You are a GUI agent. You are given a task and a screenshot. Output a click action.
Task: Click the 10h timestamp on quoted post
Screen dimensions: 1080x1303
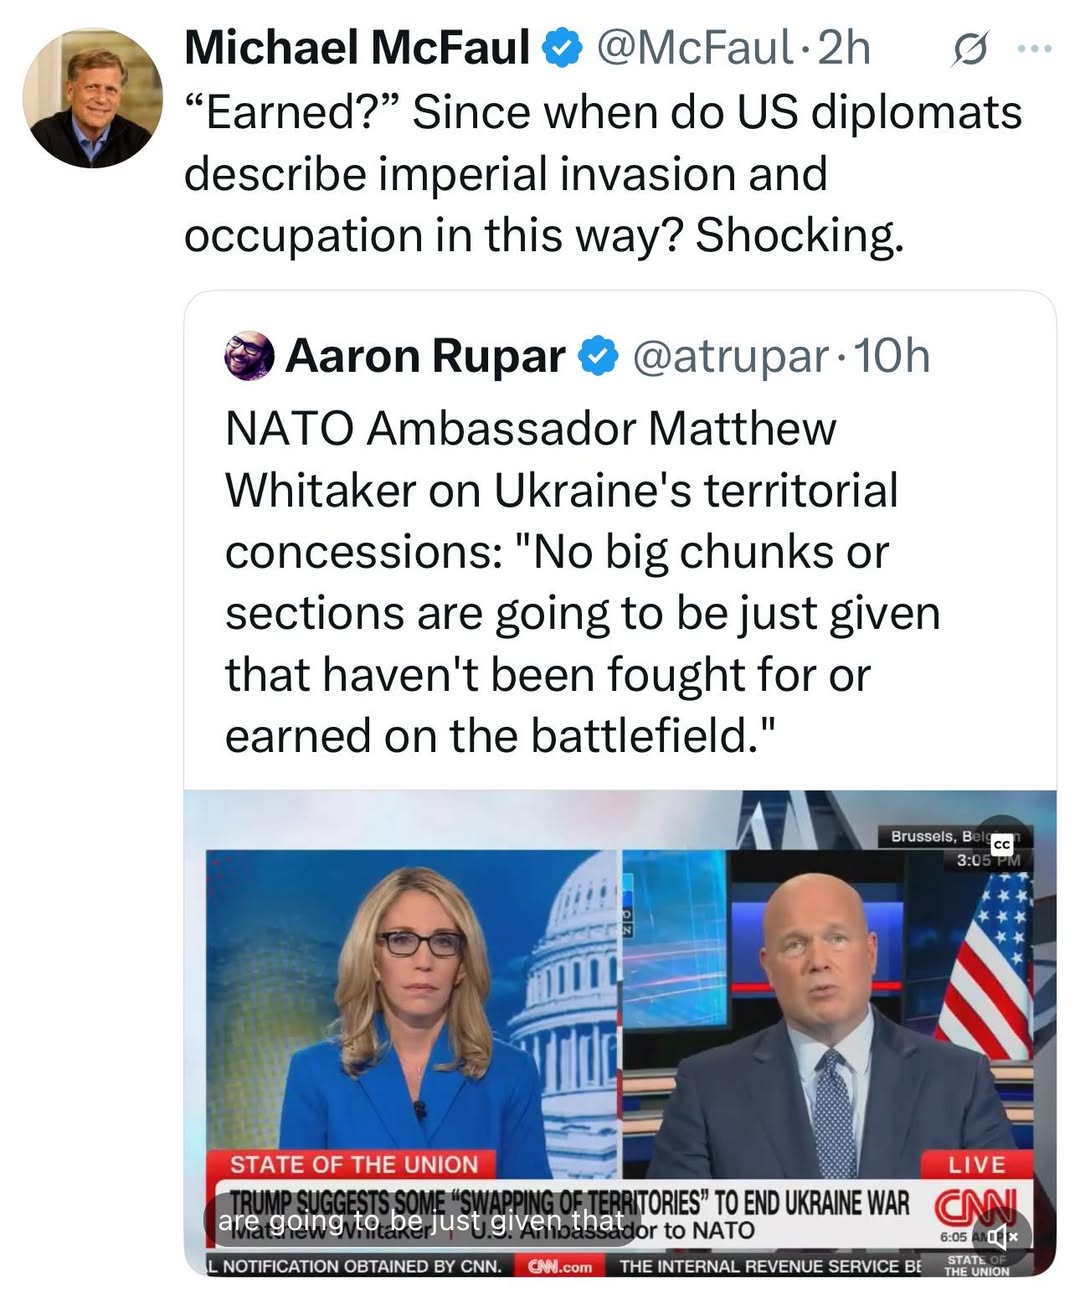(893, 356)
